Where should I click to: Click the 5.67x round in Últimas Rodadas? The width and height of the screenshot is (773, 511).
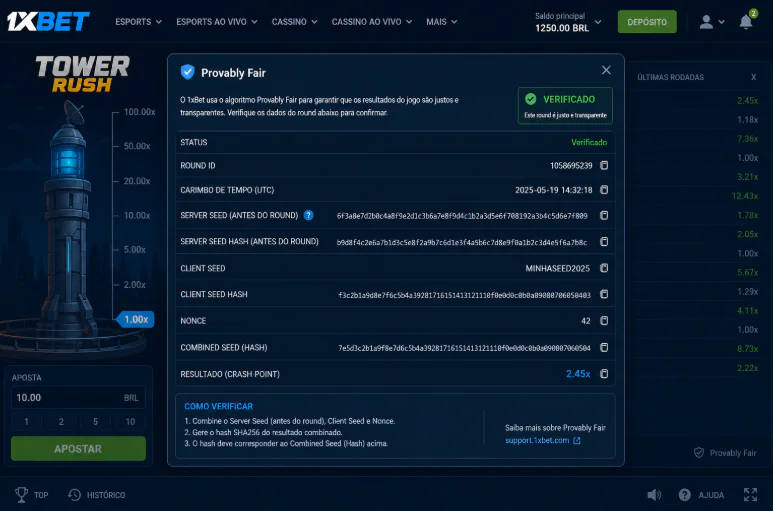click(747, 273)
